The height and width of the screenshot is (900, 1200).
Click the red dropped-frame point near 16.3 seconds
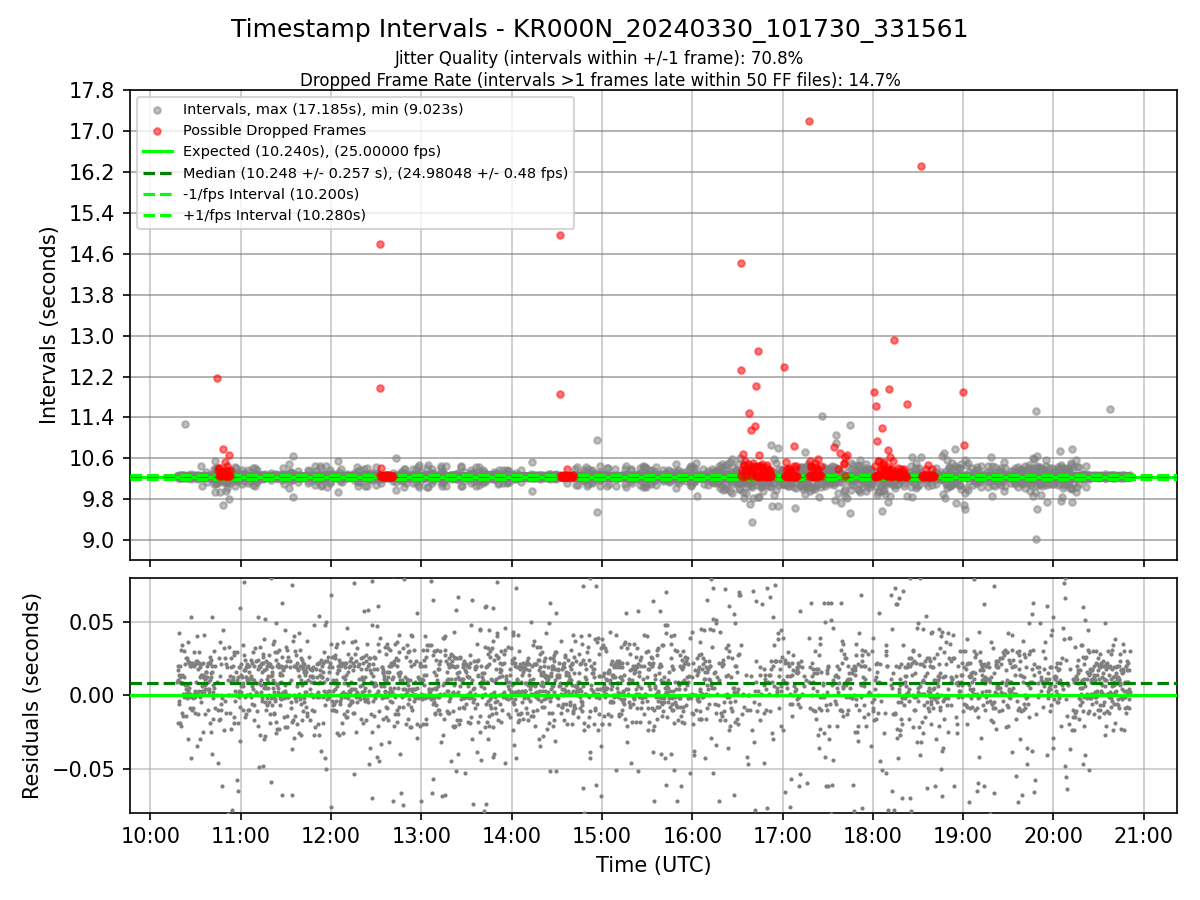tap(921, 166)
